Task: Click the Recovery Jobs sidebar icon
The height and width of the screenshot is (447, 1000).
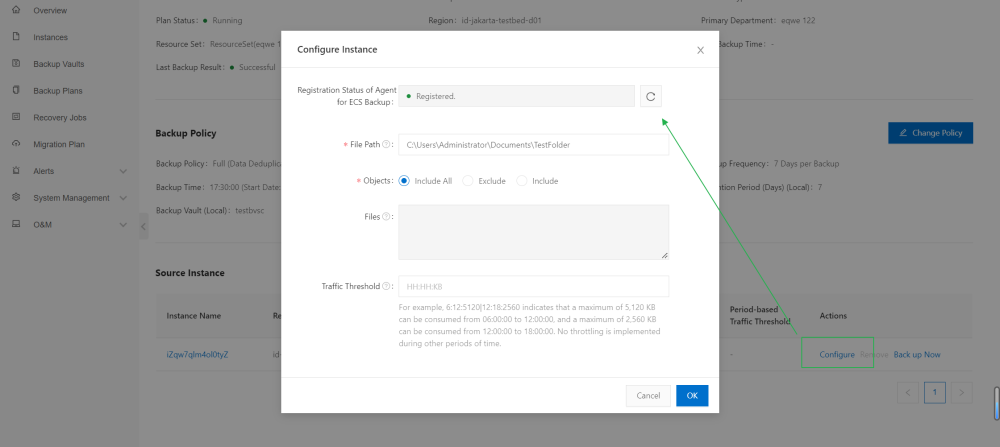Action: click(16, 117)
